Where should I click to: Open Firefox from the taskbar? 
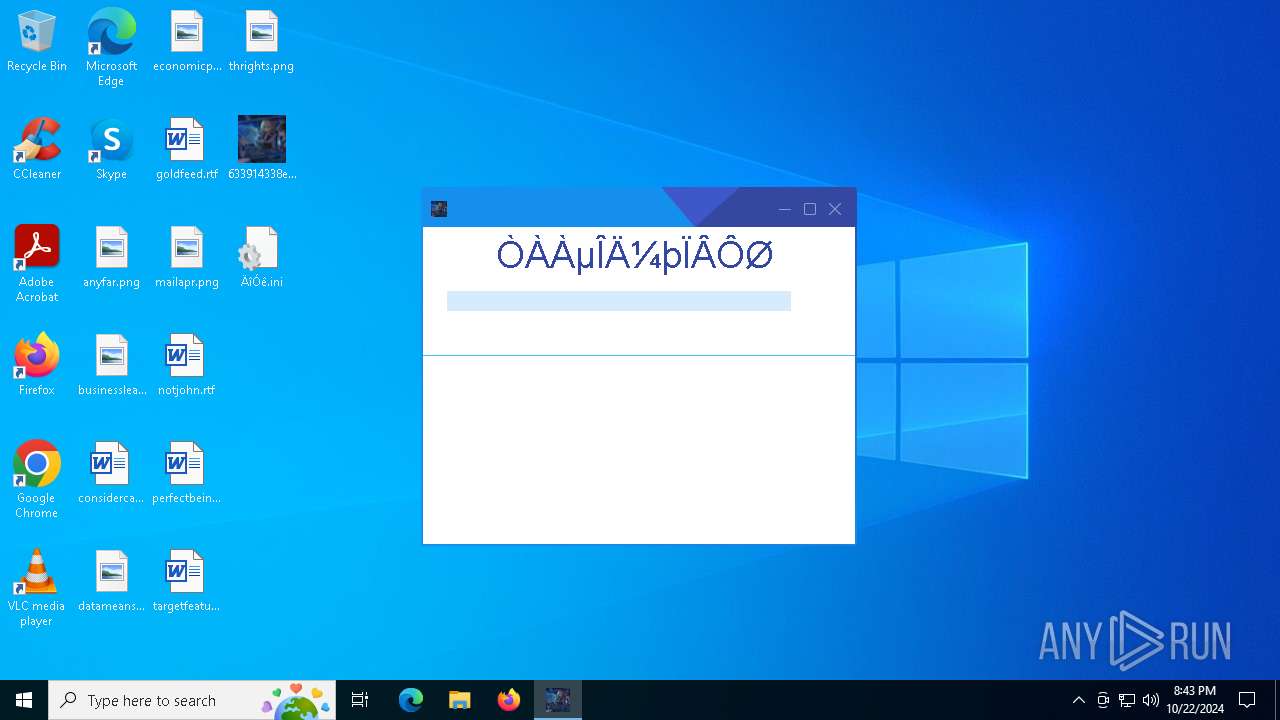[509, 700]
